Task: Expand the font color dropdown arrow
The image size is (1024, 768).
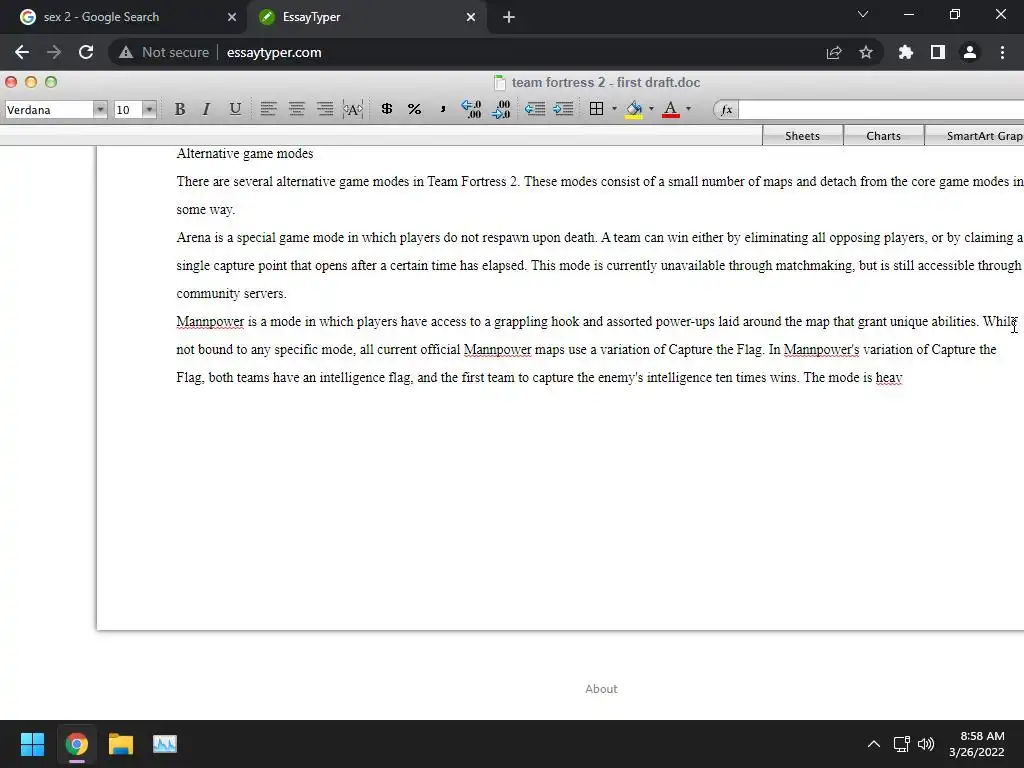Action: 688,109
